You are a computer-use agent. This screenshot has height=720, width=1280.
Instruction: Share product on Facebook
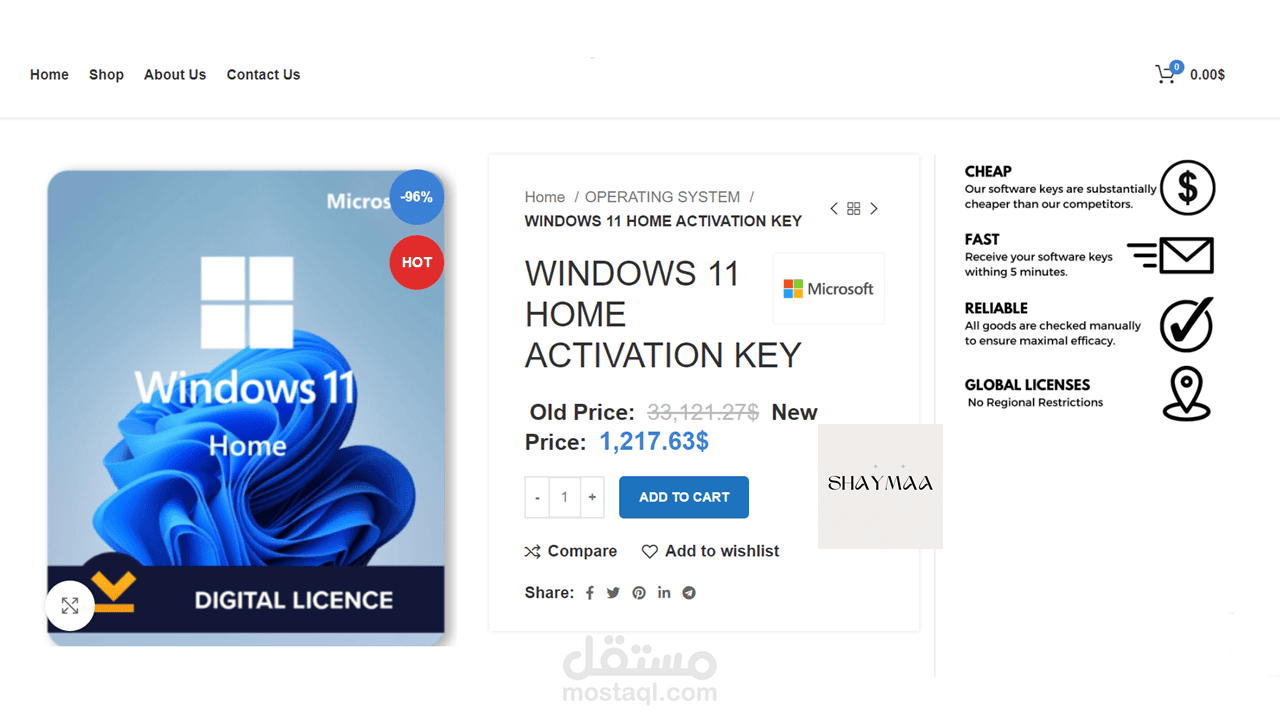590,593
